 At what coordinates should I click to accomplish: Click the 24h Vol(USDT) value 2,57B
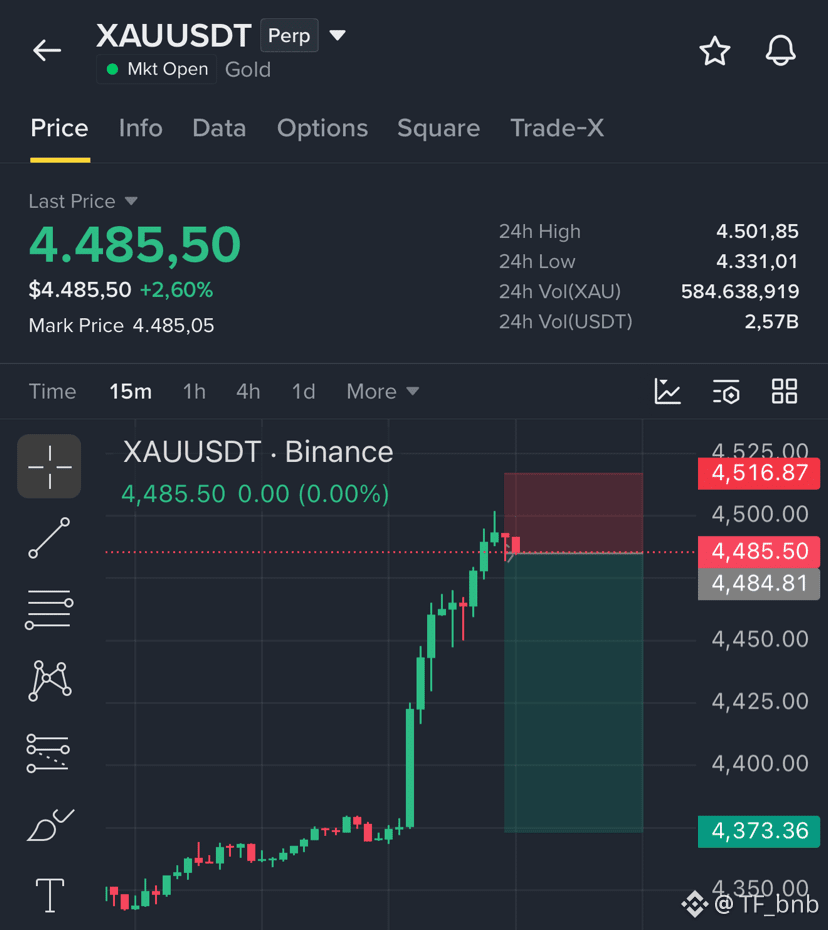point(772,322)
